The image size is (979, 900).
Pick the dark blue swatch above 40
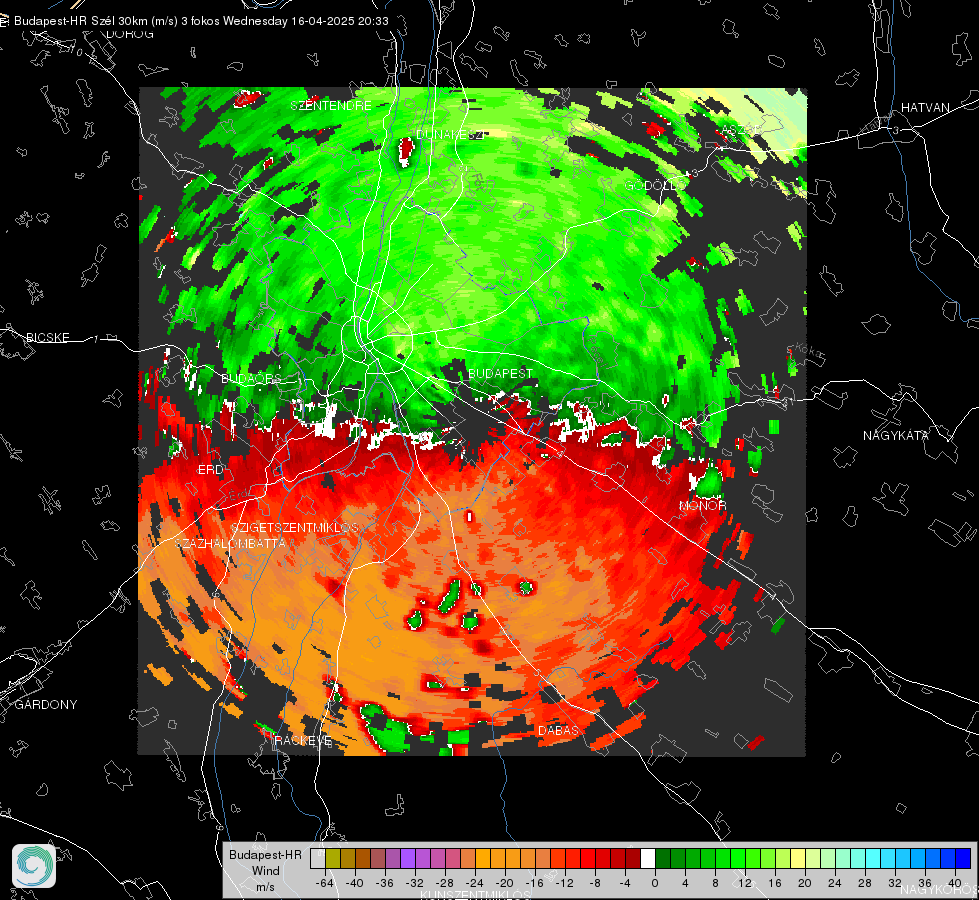click(963, 858)
